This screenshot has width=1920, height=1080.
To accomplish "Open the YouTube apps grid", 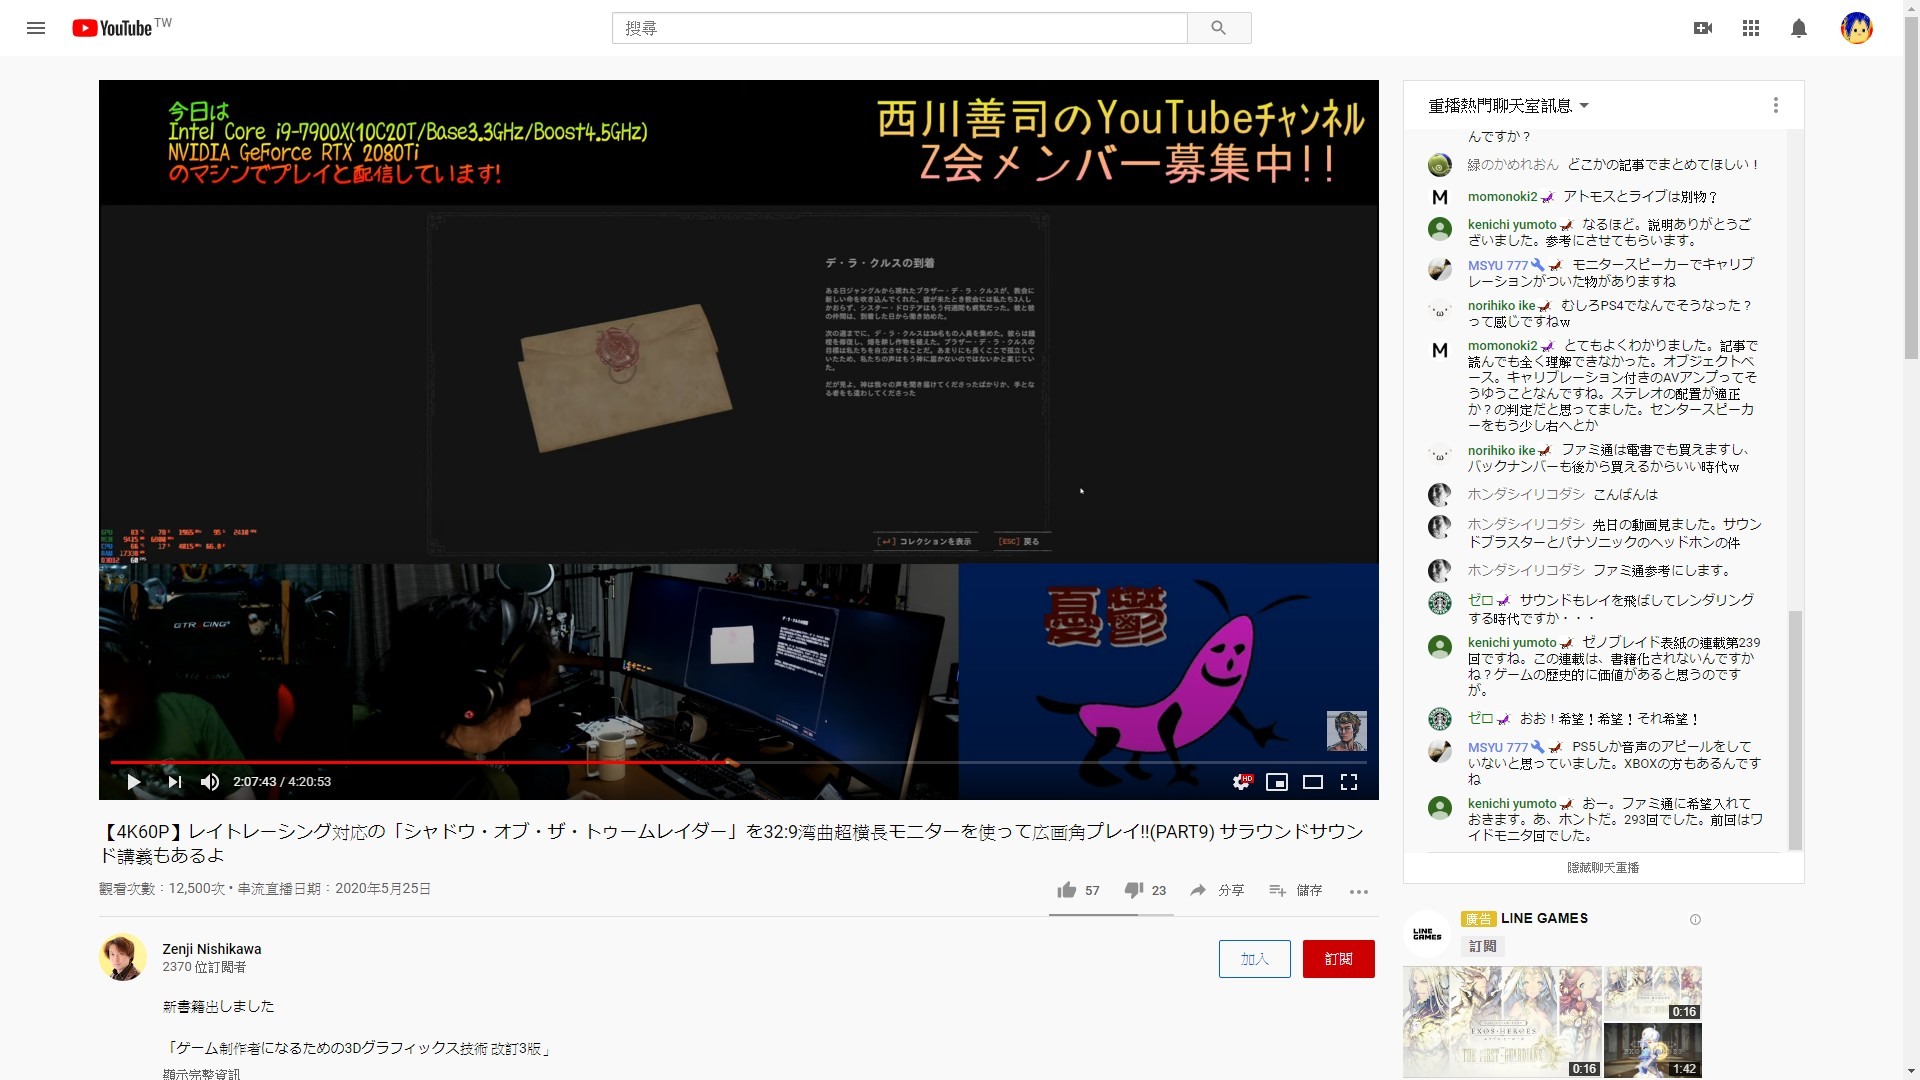I will point(1750,28).
